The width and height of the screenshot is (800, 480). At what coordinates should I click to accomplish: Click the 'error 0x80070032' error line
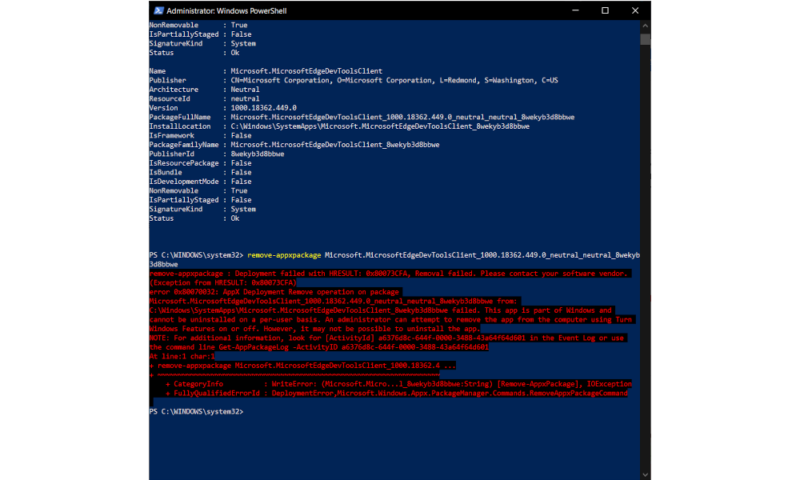point(276,292)
